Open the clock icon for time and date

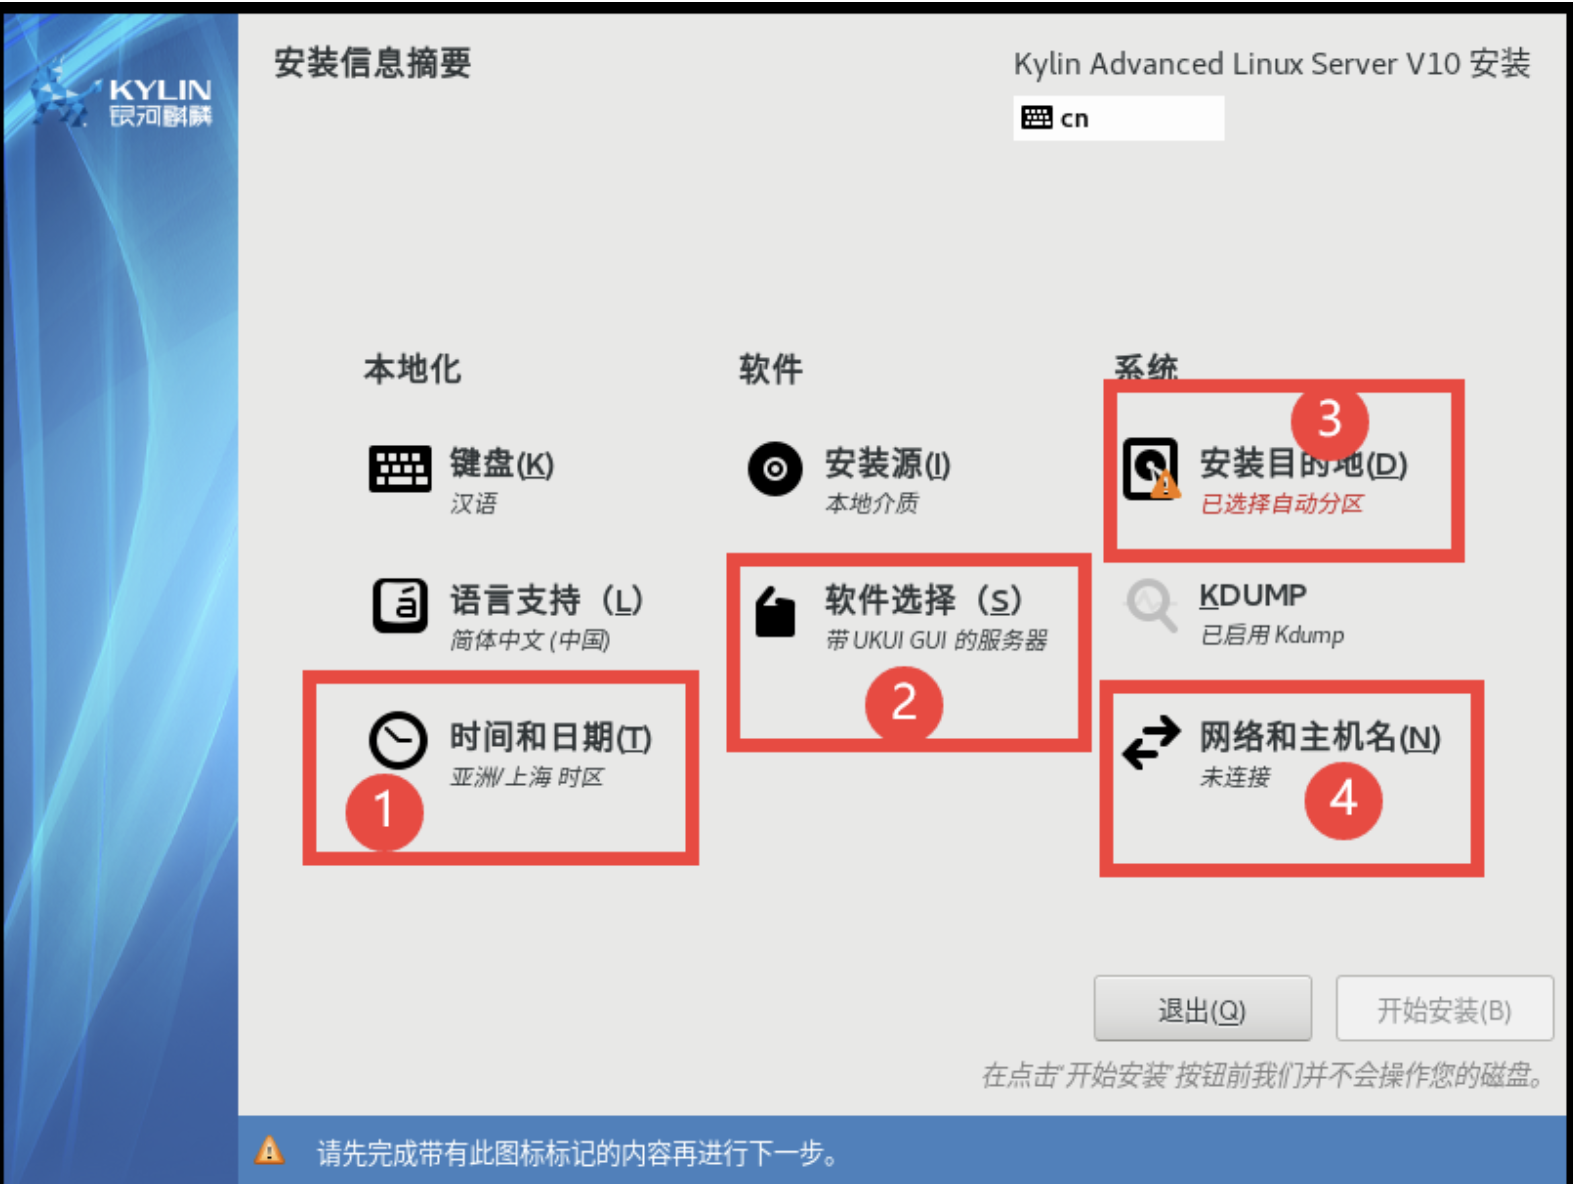coord(398,740)
